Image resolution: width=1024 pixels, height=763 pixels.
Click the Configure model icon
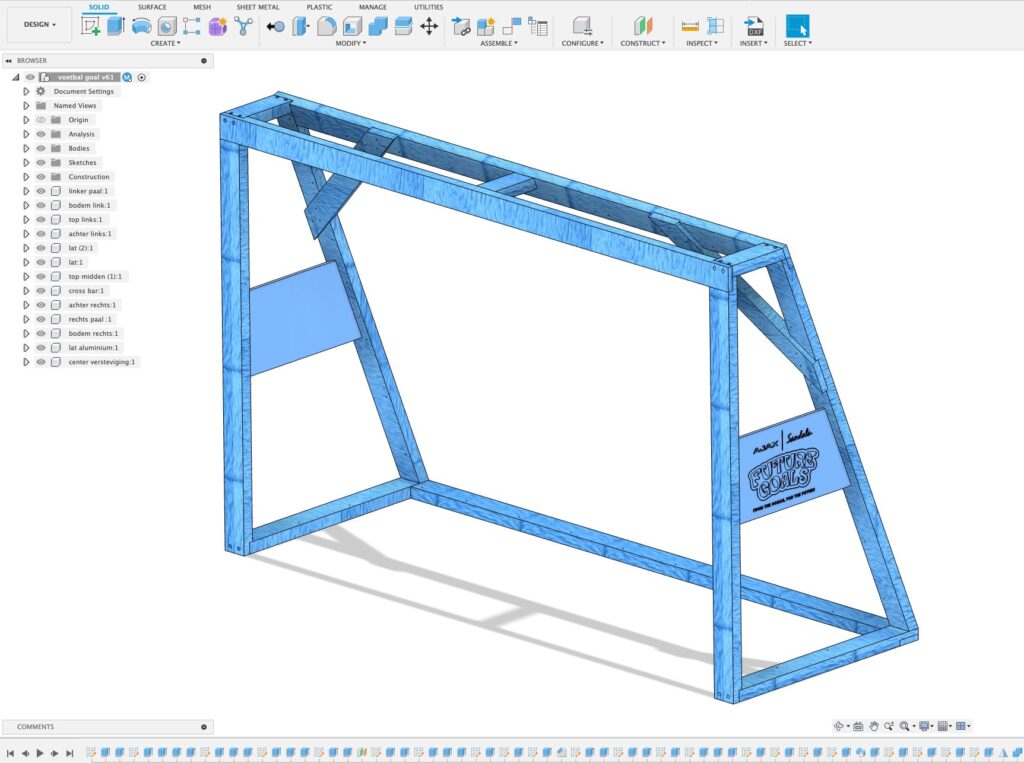[582, 26]
